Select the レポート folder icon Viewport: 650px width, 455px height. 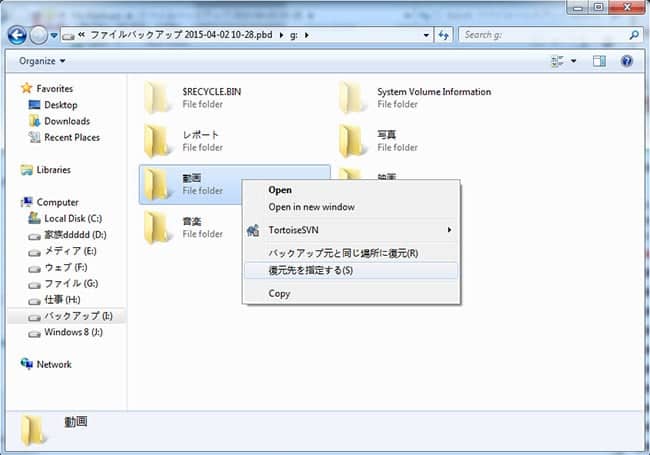point(157,141)
